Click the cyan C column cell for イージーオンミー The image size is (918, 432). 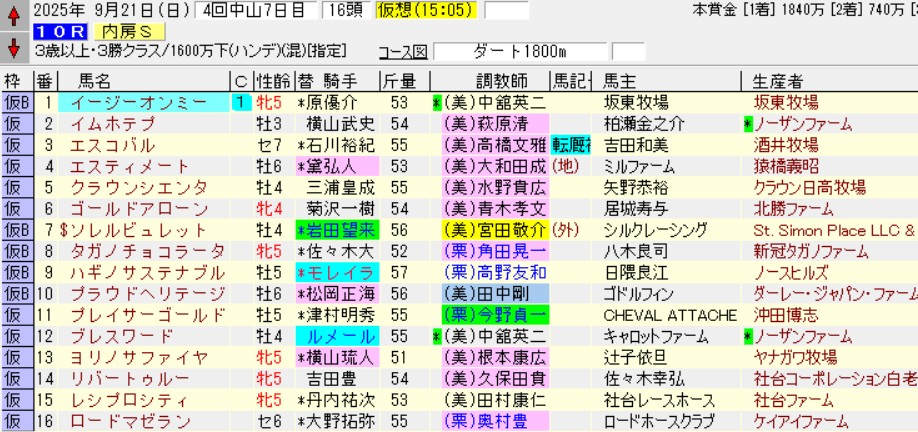241,103
